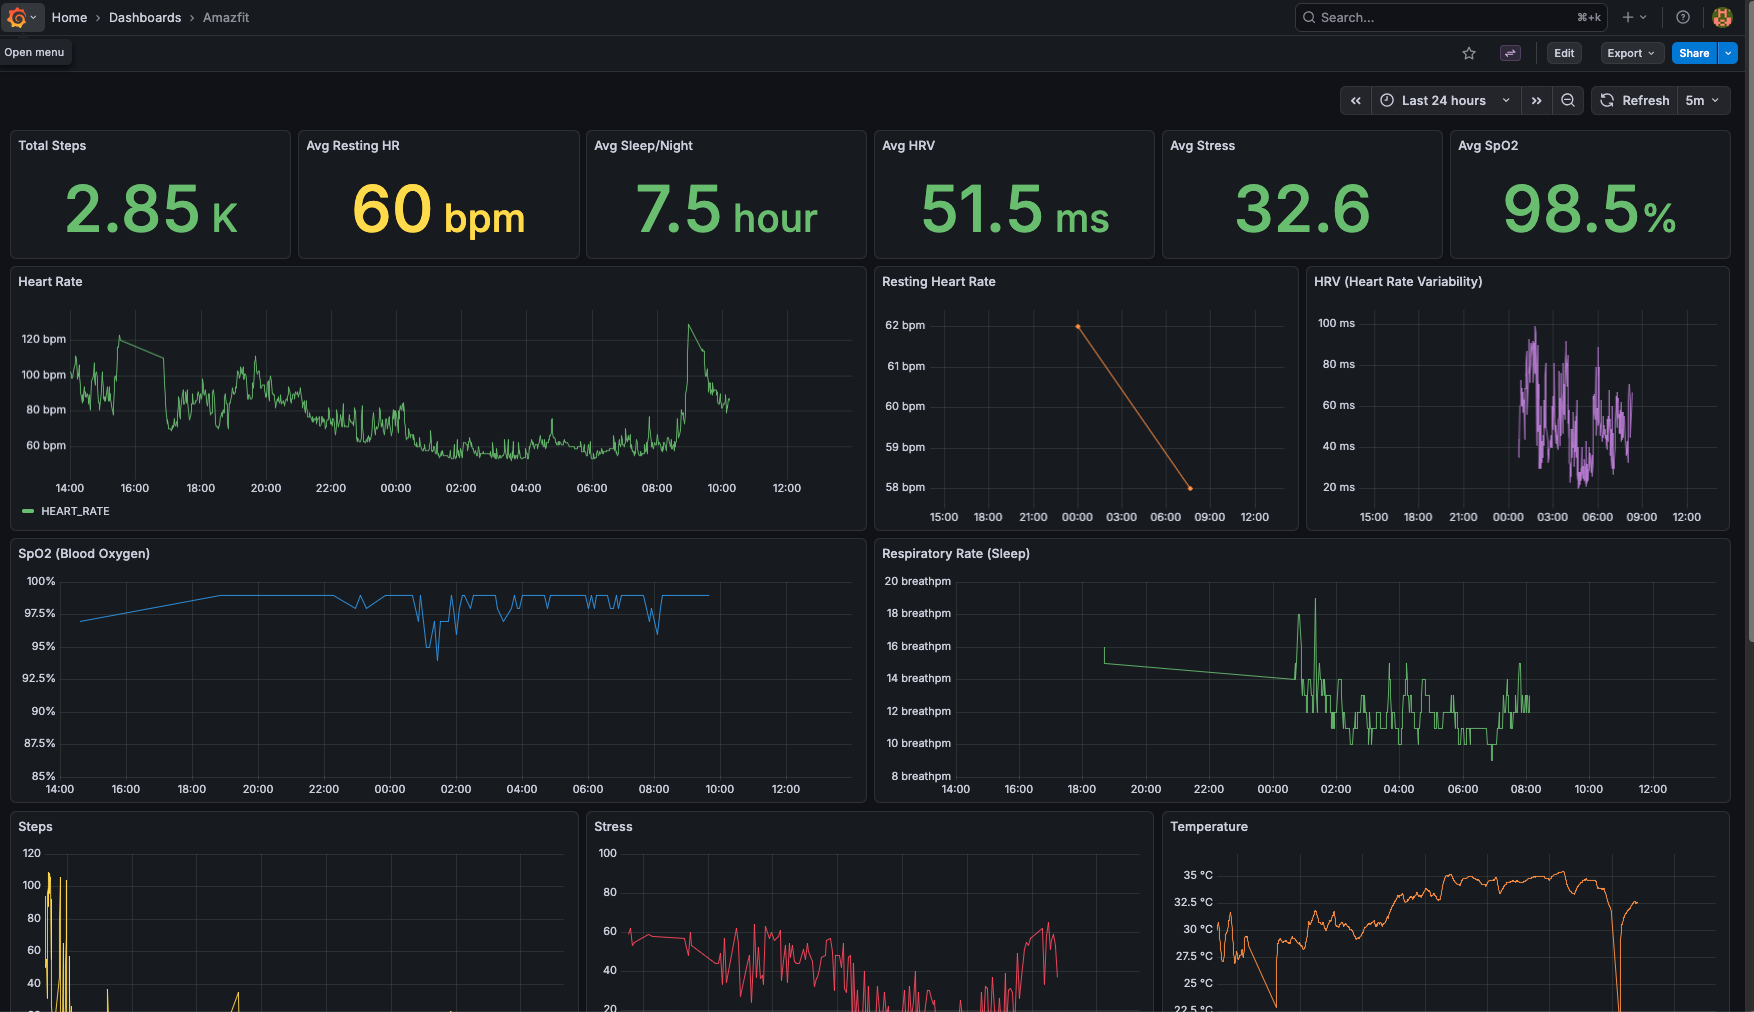Open the Last 24 hours time picker

coord(1445,101)
